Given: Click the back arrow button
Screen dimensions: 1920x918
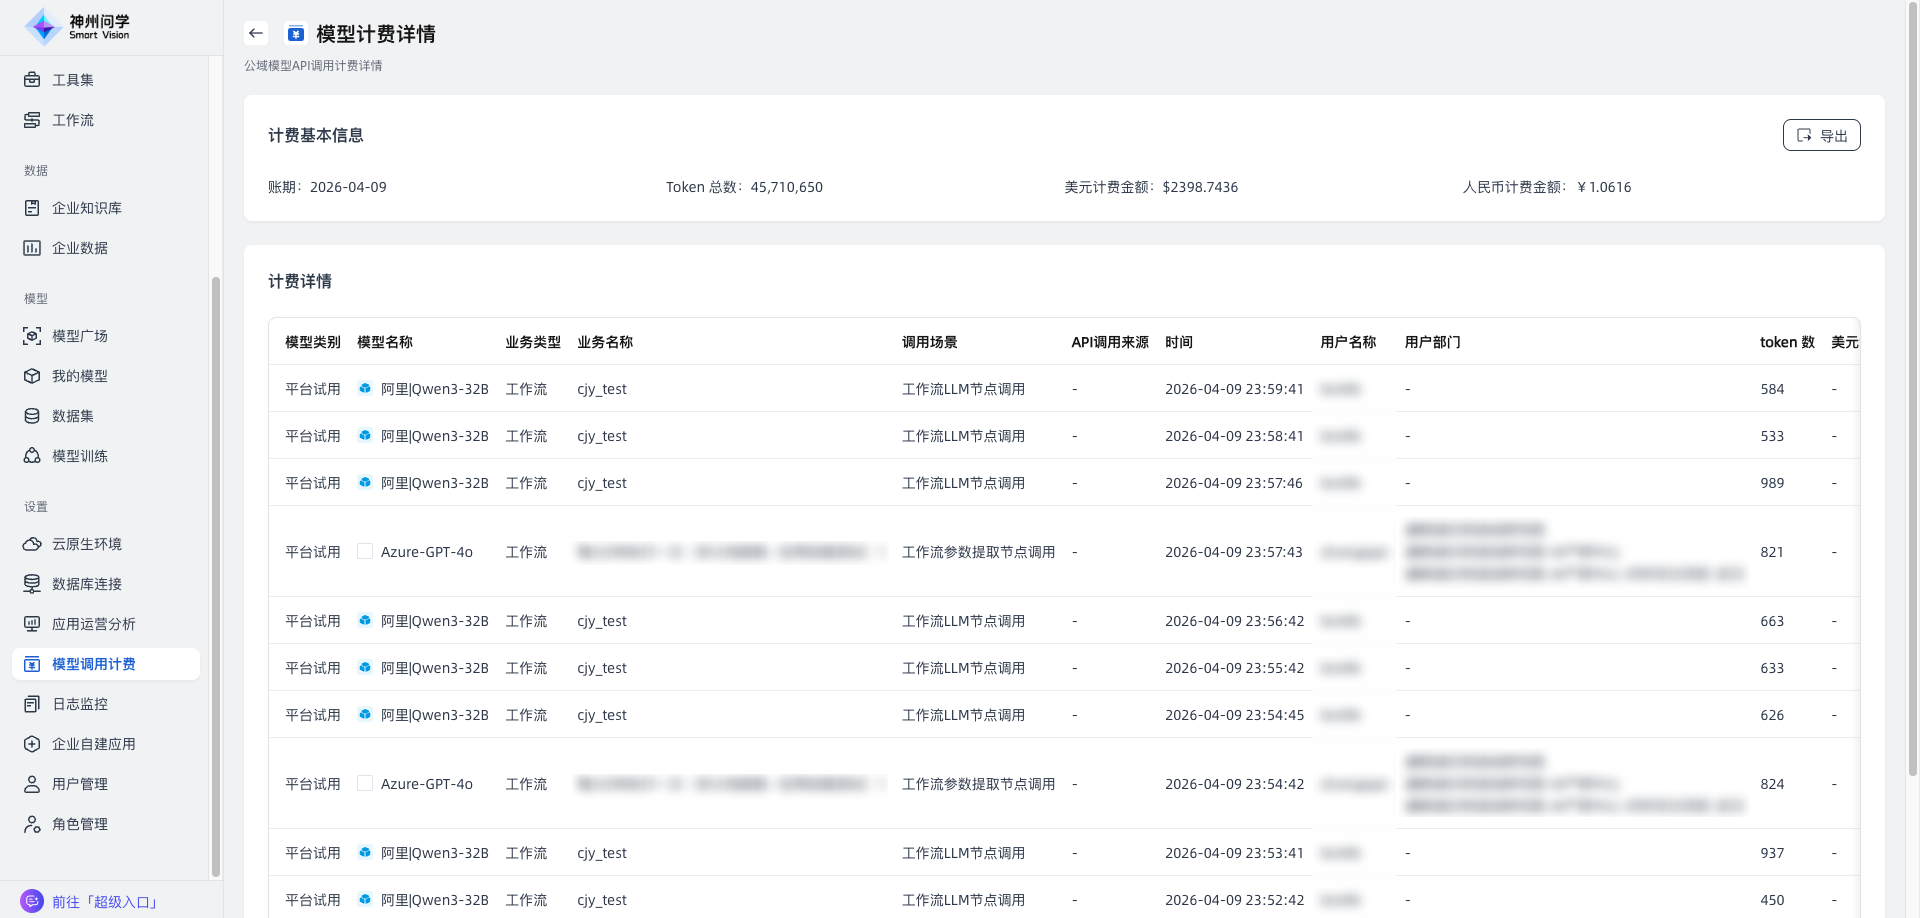Looking at the screenshot, I should point(256,33).
